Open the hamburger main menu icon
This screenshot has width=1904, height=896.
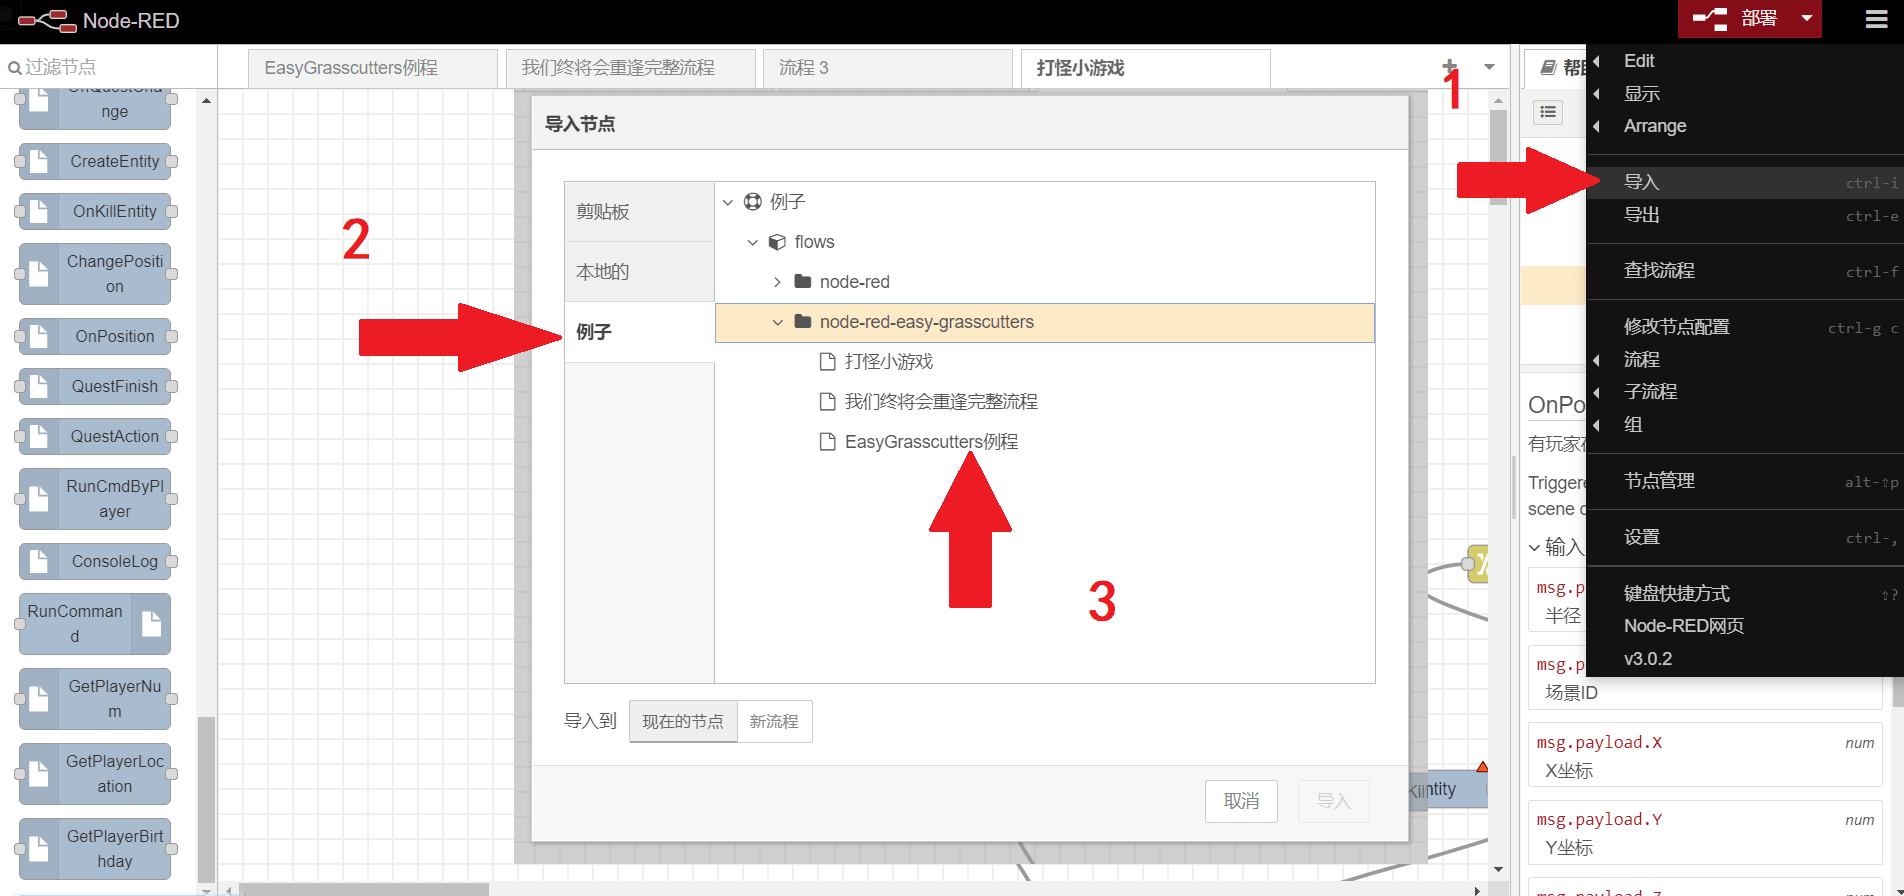point(1877,19)
